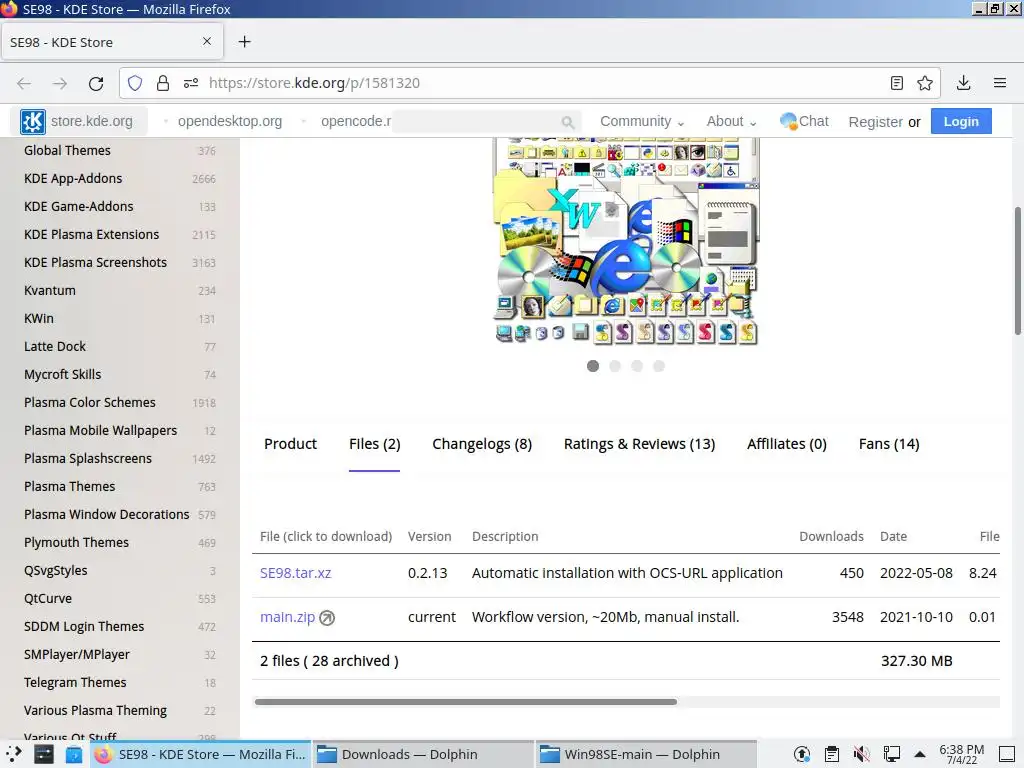Download the SE98.tar.xz file
The width and height of the screenshot is (1024, 768).
pyautogui.click(x=296, y=573)
